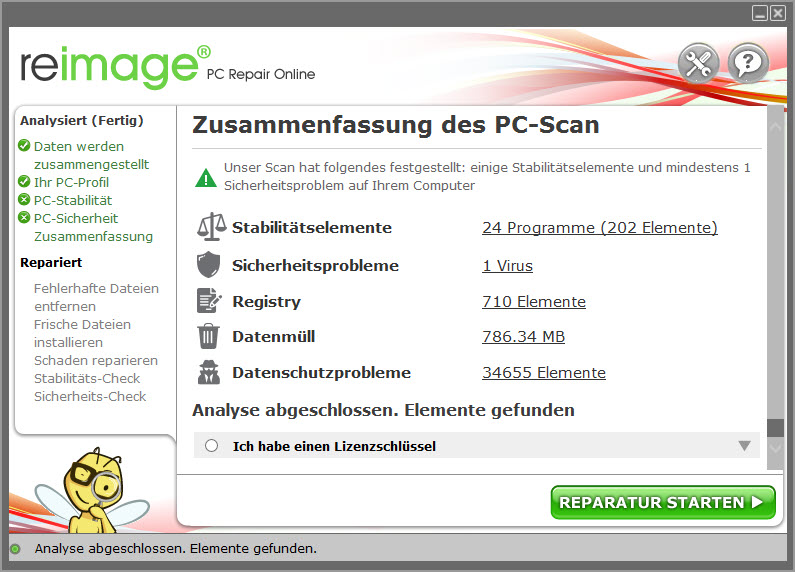The image size is (795, 572).
Task: Click the Registry label
Action: tap(267, 302)
